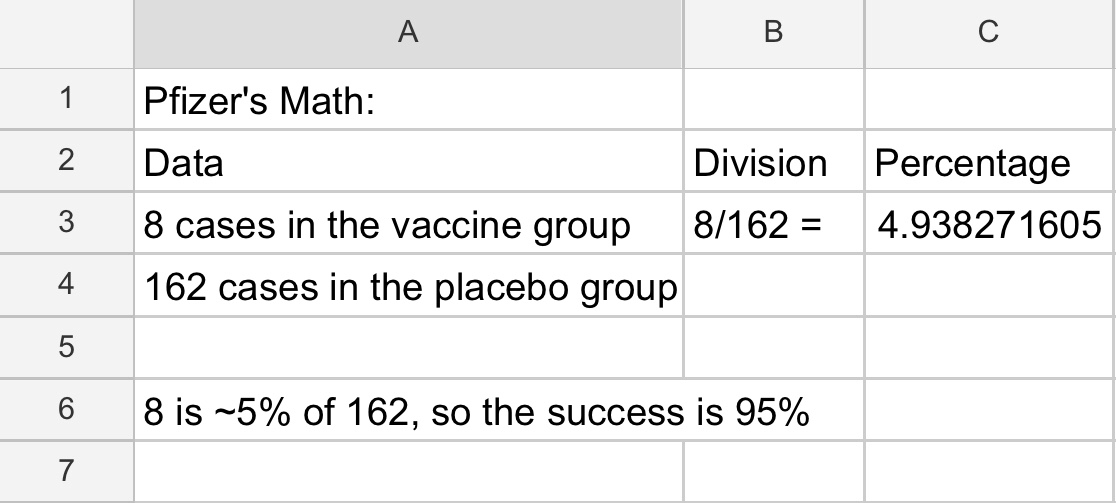Viewport: 1116px width, 503px height.
Task: Click empty cell in column A, row 5
Action: click(408, 347)
